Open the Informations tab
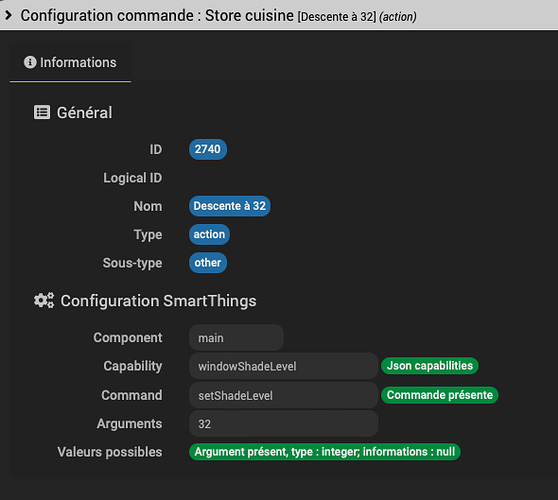This screenshot has height=500, width=558. [70, 63]
